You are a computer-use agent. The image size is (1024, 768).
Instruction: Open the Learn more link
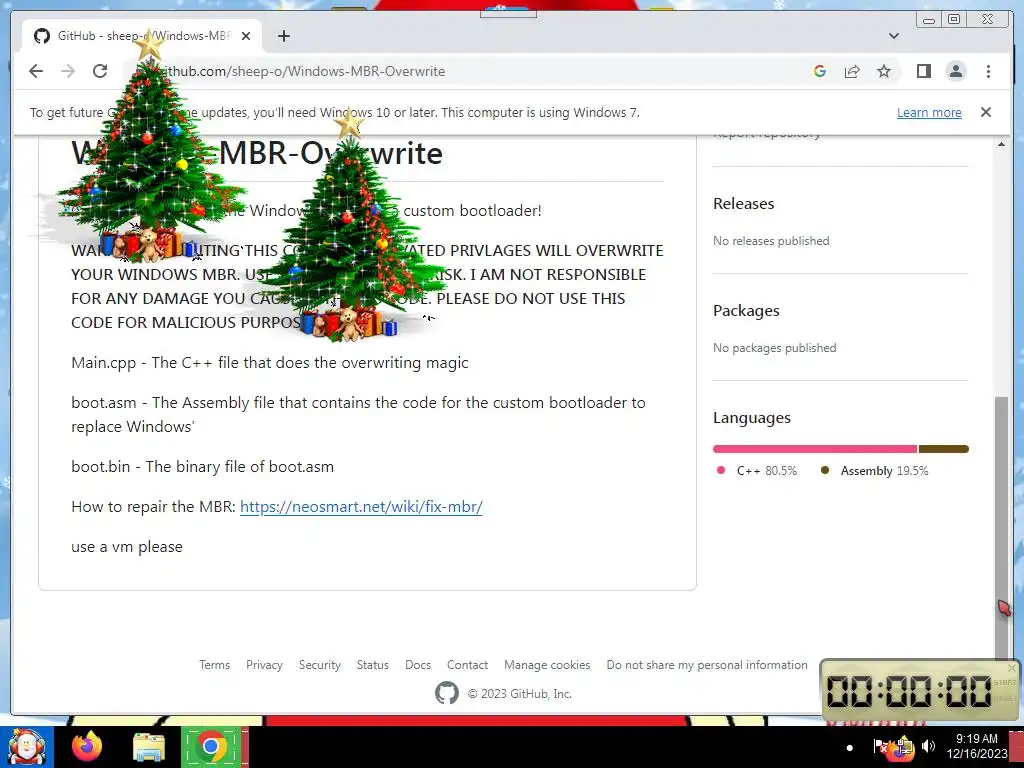[929, 112]
